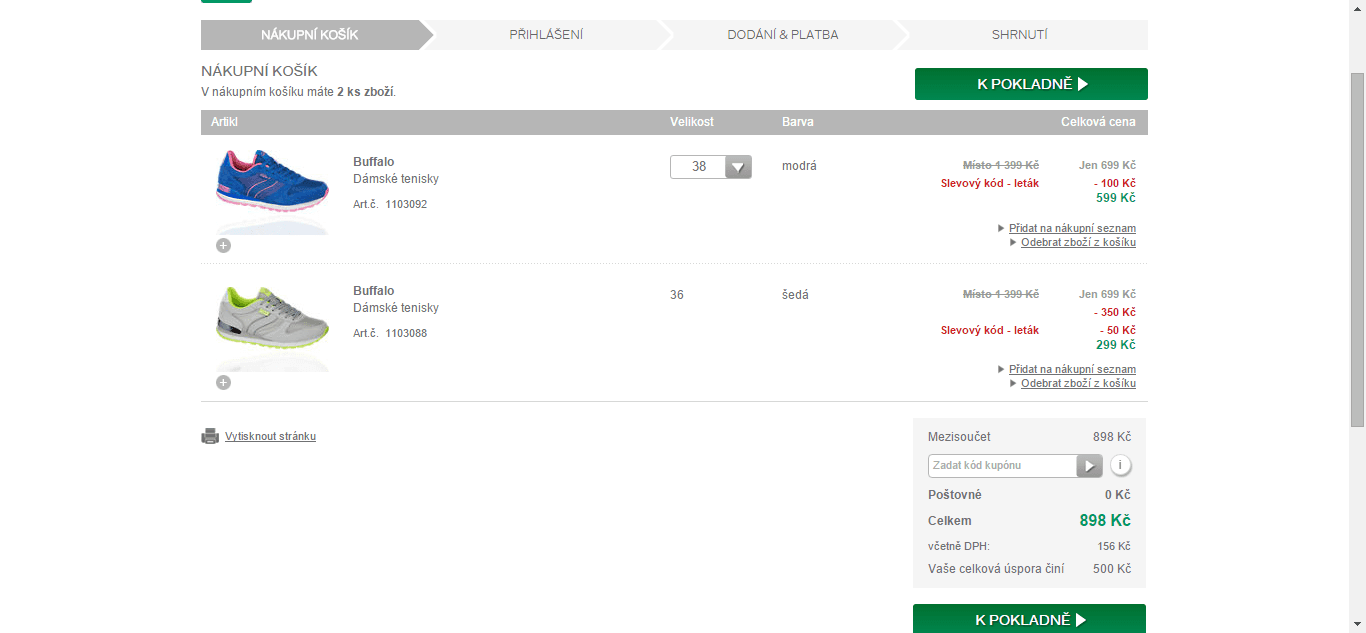Click the colour value šedá
The image size is (1366, 633).
coord(795,295)
